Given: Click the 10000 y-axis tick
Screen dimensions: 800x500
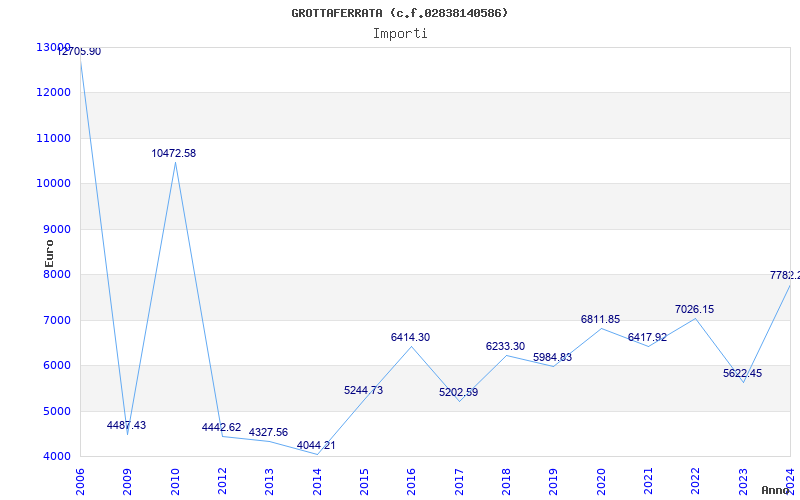Looking at the screenshot, I should [x=54, y=184].
